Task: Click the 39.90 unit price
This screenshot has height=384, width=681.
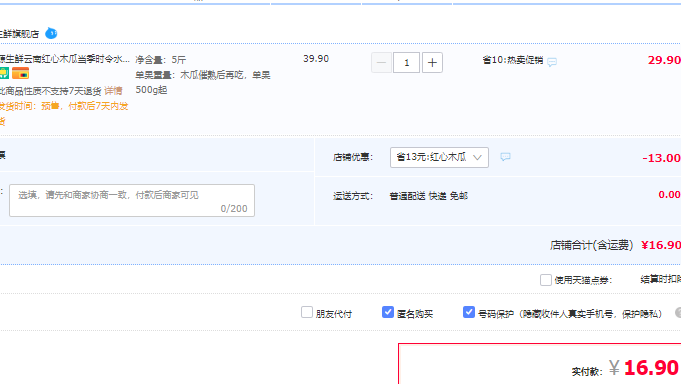Action: (316, 59)
